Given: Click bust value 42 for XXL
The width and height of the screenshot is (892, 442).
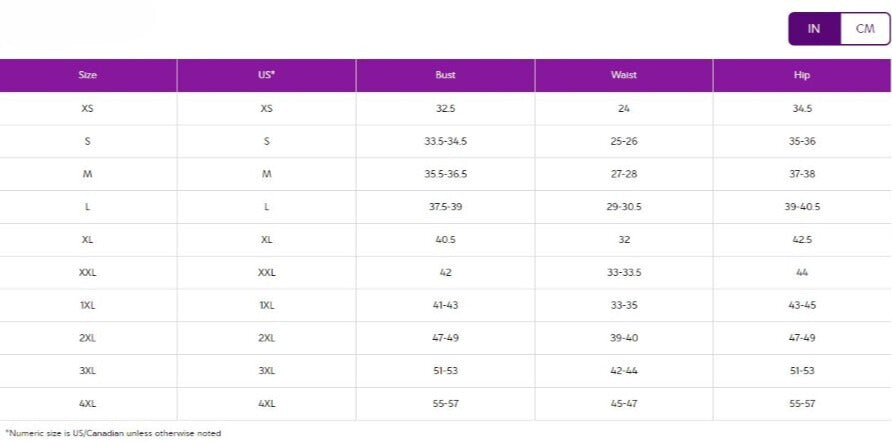Looking at the screenshot, I should 445,273.
